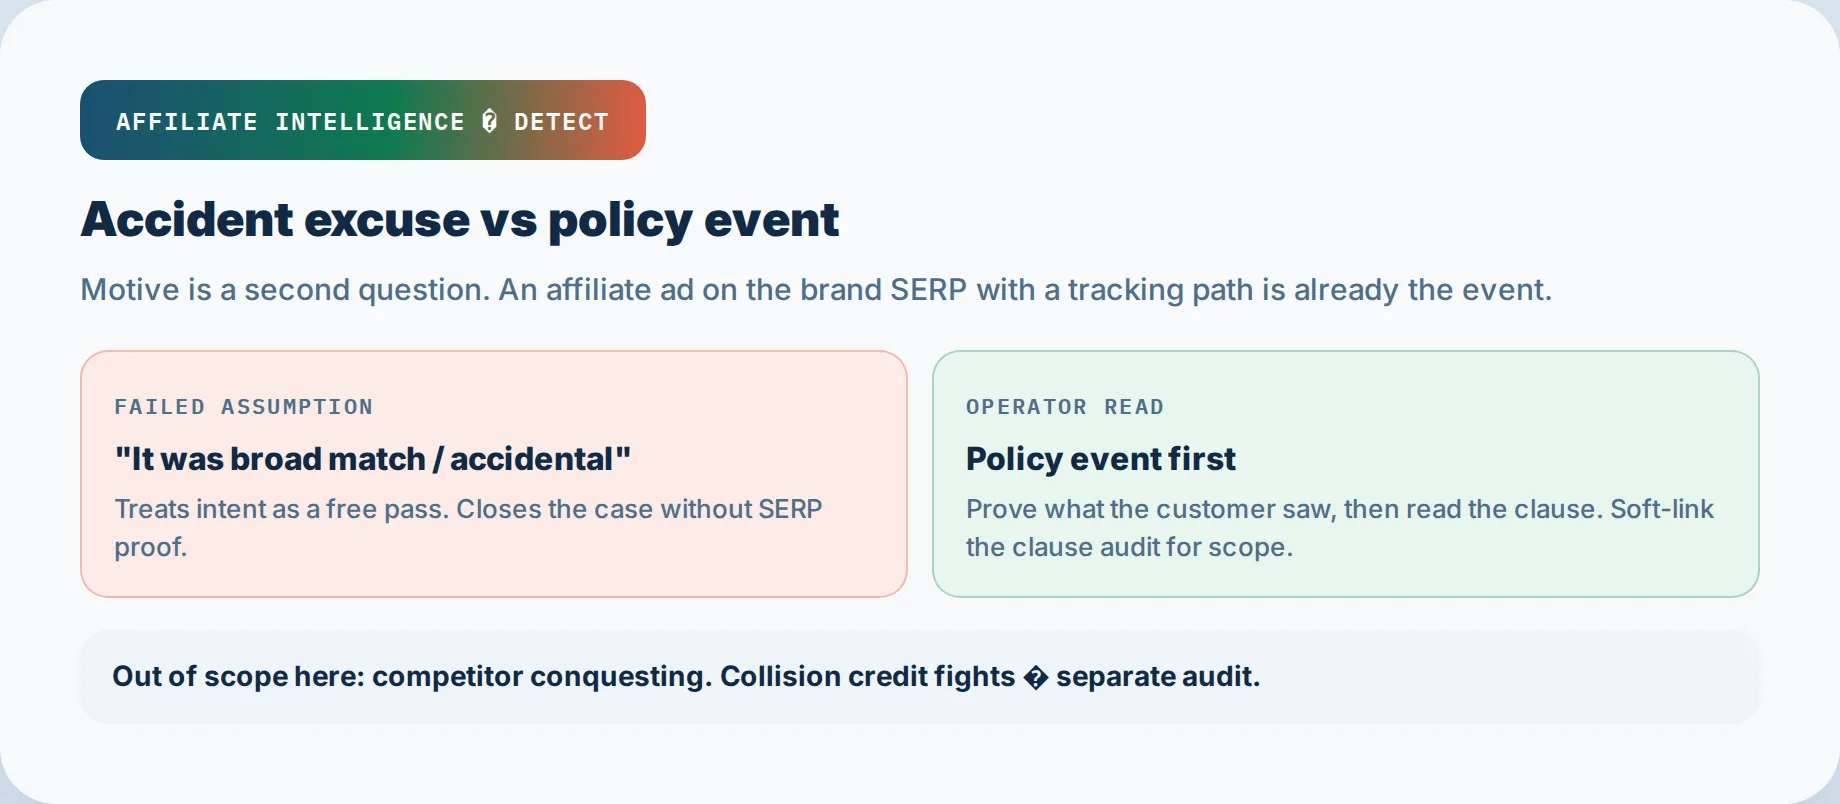Click the words 'SERP proof' in the pink card
This screenshot has height=804, width=1840.
468,528
